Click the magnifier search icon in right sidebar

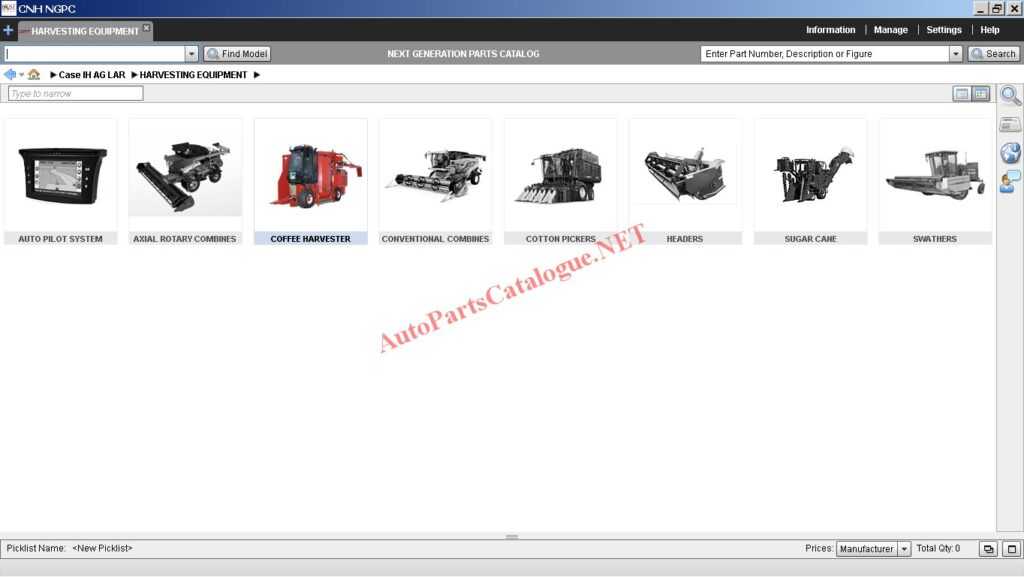click(1010, 96)
